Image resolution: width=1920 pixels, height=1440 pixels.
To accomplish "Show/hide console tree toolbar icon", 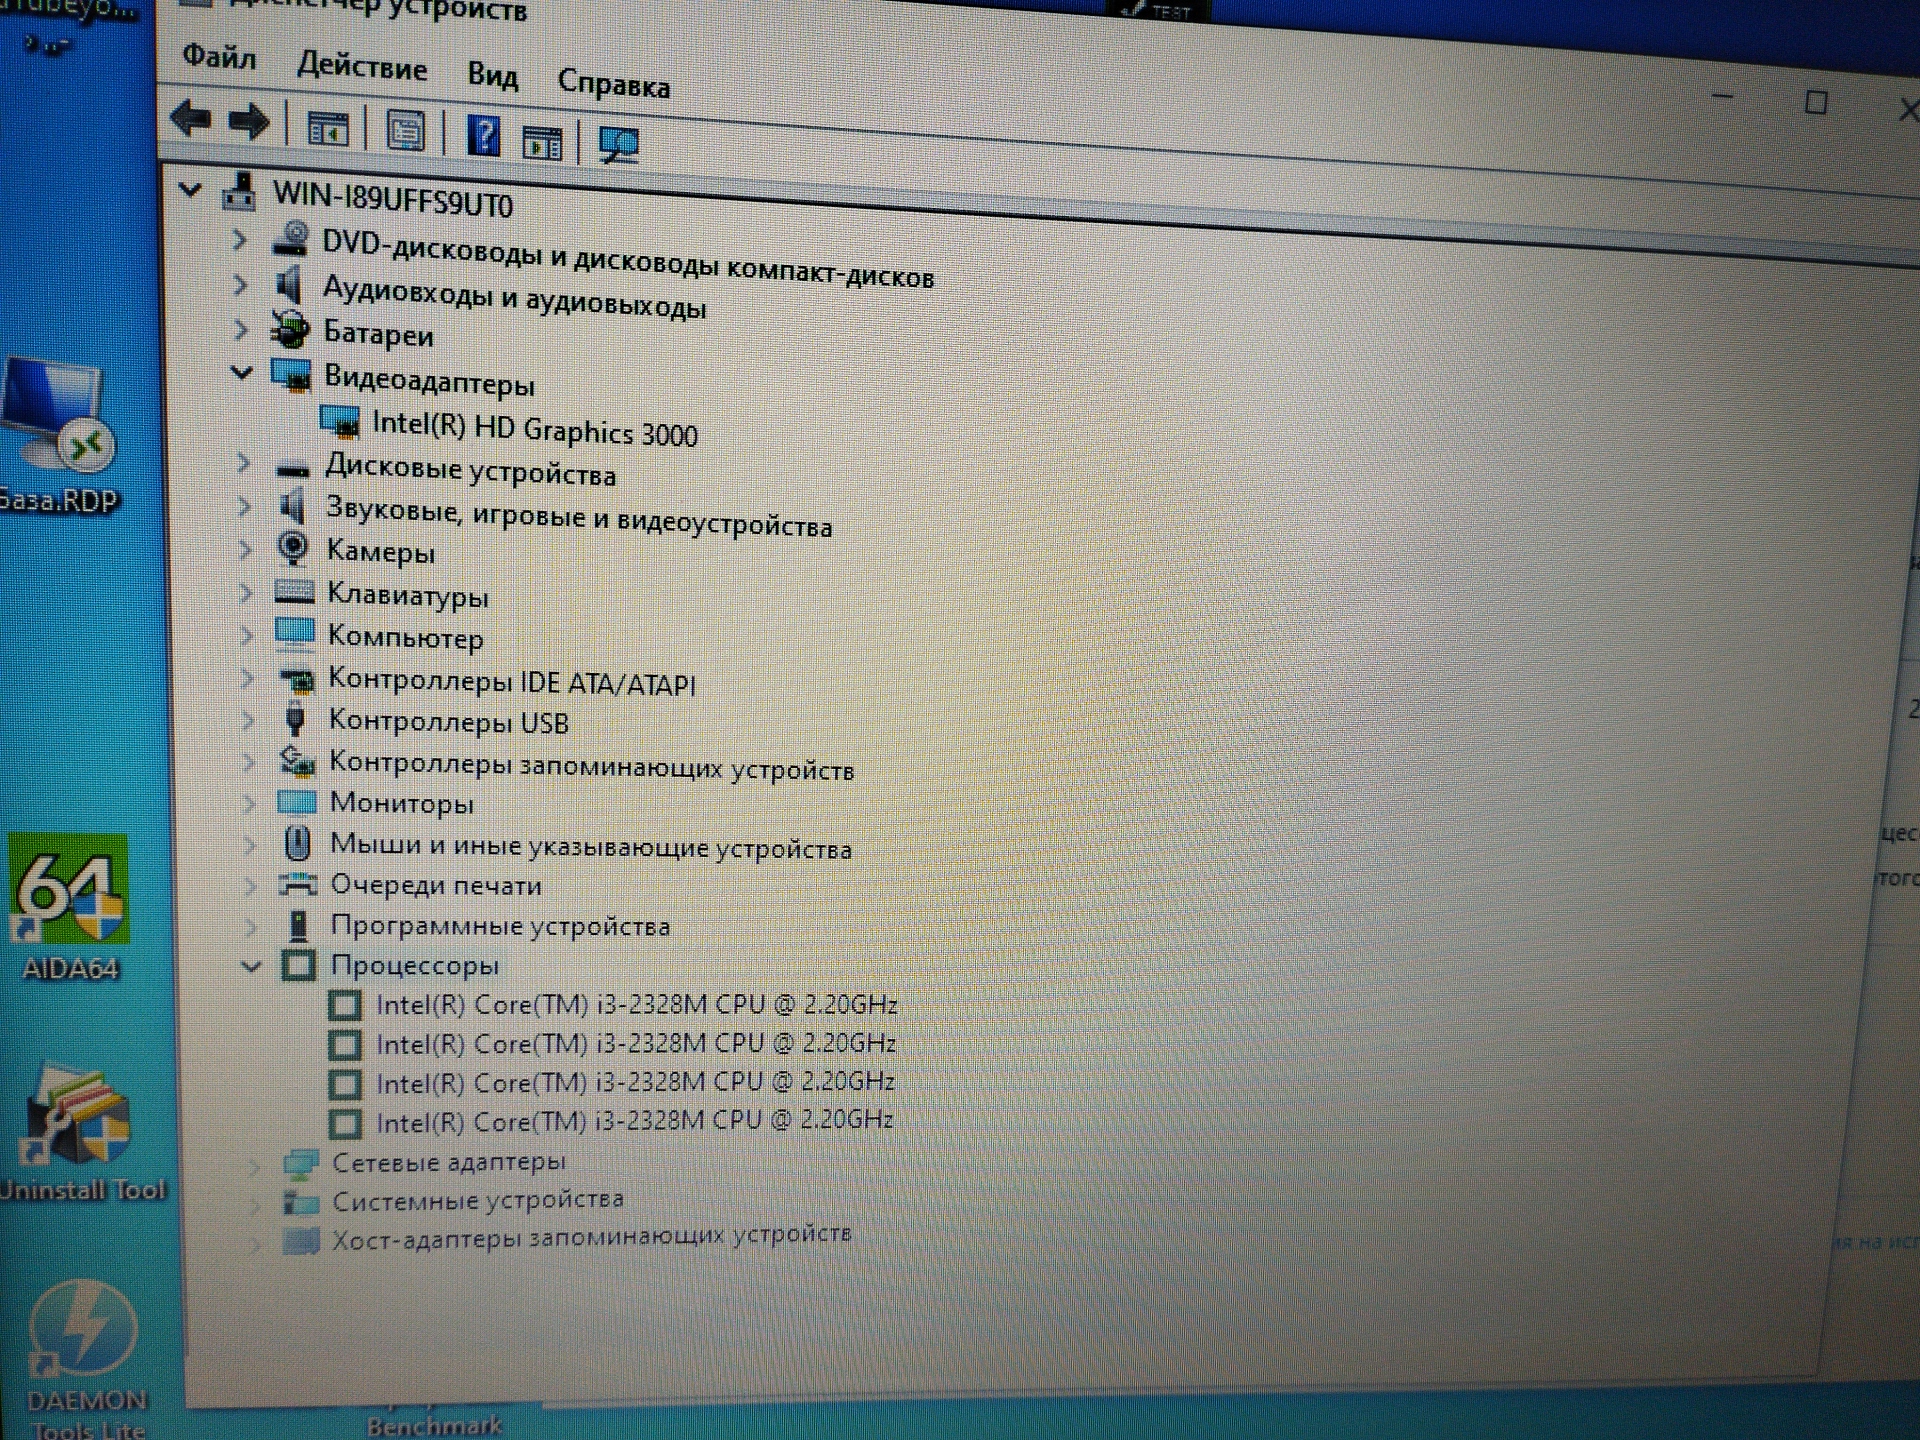I will pos(327,129).
